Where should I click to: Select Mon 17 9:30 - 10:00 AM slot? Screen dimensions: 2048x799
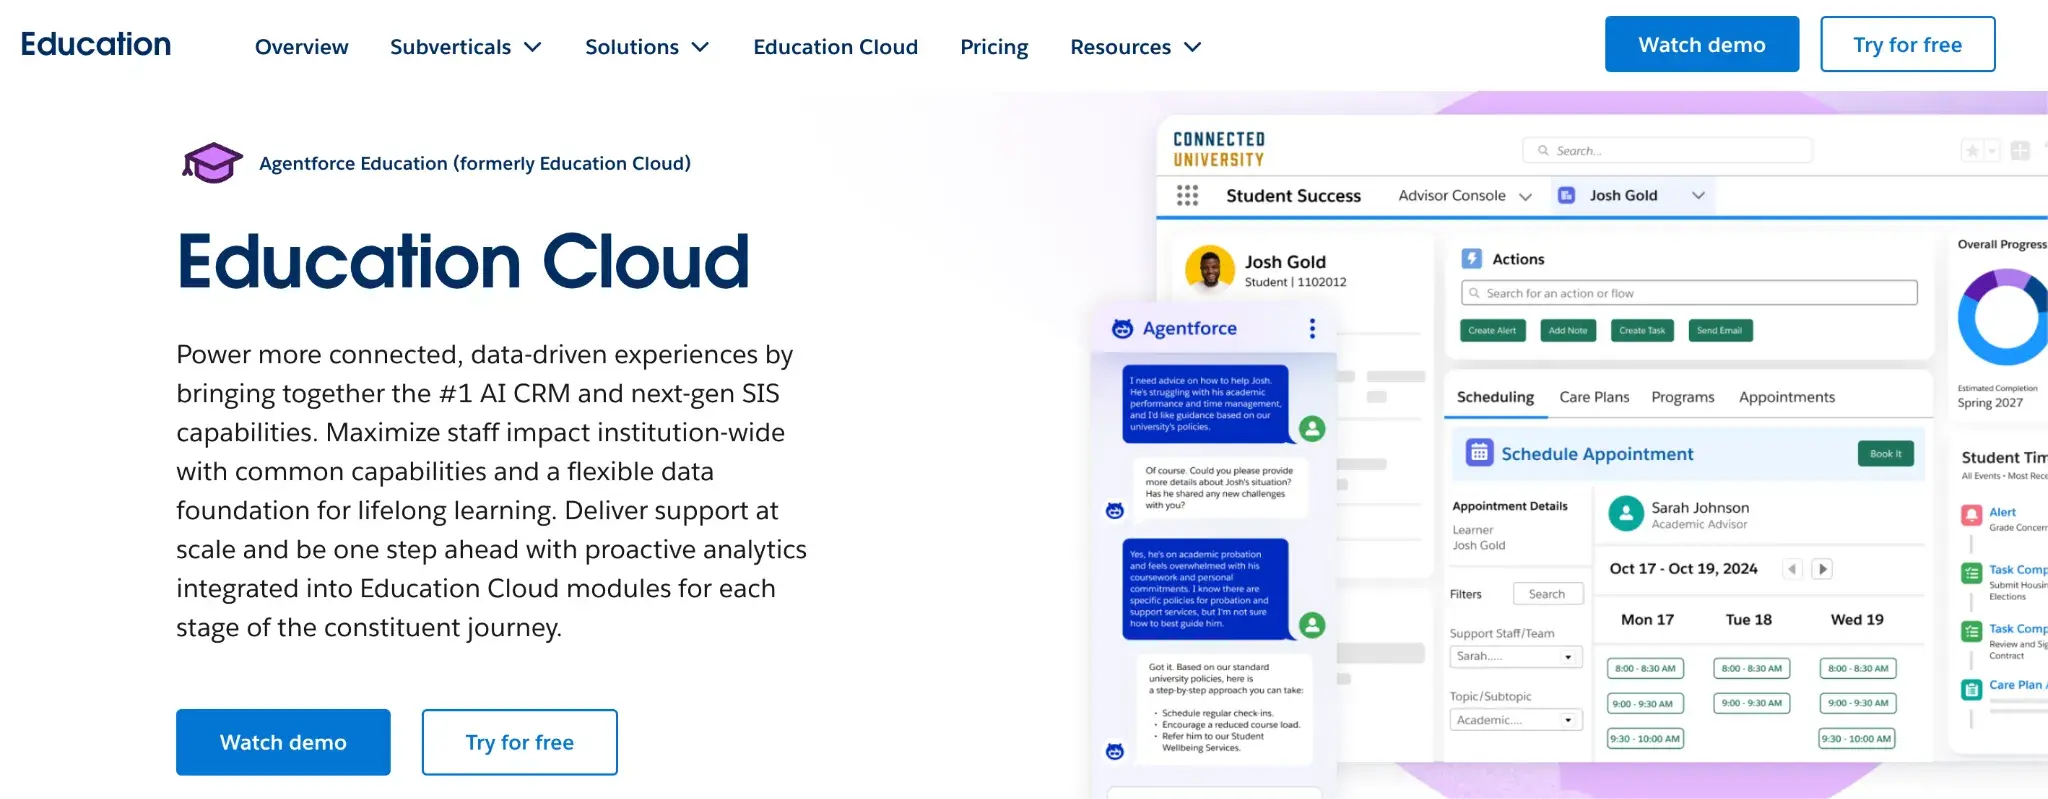click(x=1645, y=739)
